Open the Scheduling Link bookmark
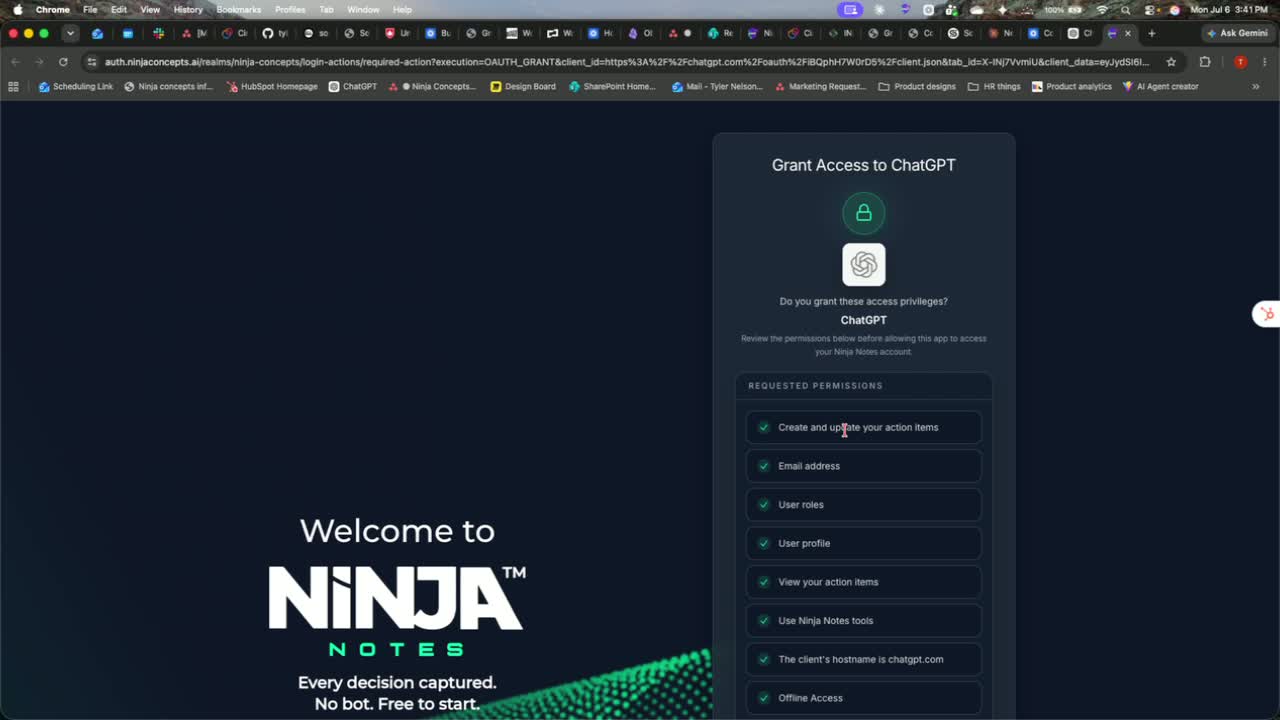This screenshot has width=1280, height=720. tap(76, 87)
